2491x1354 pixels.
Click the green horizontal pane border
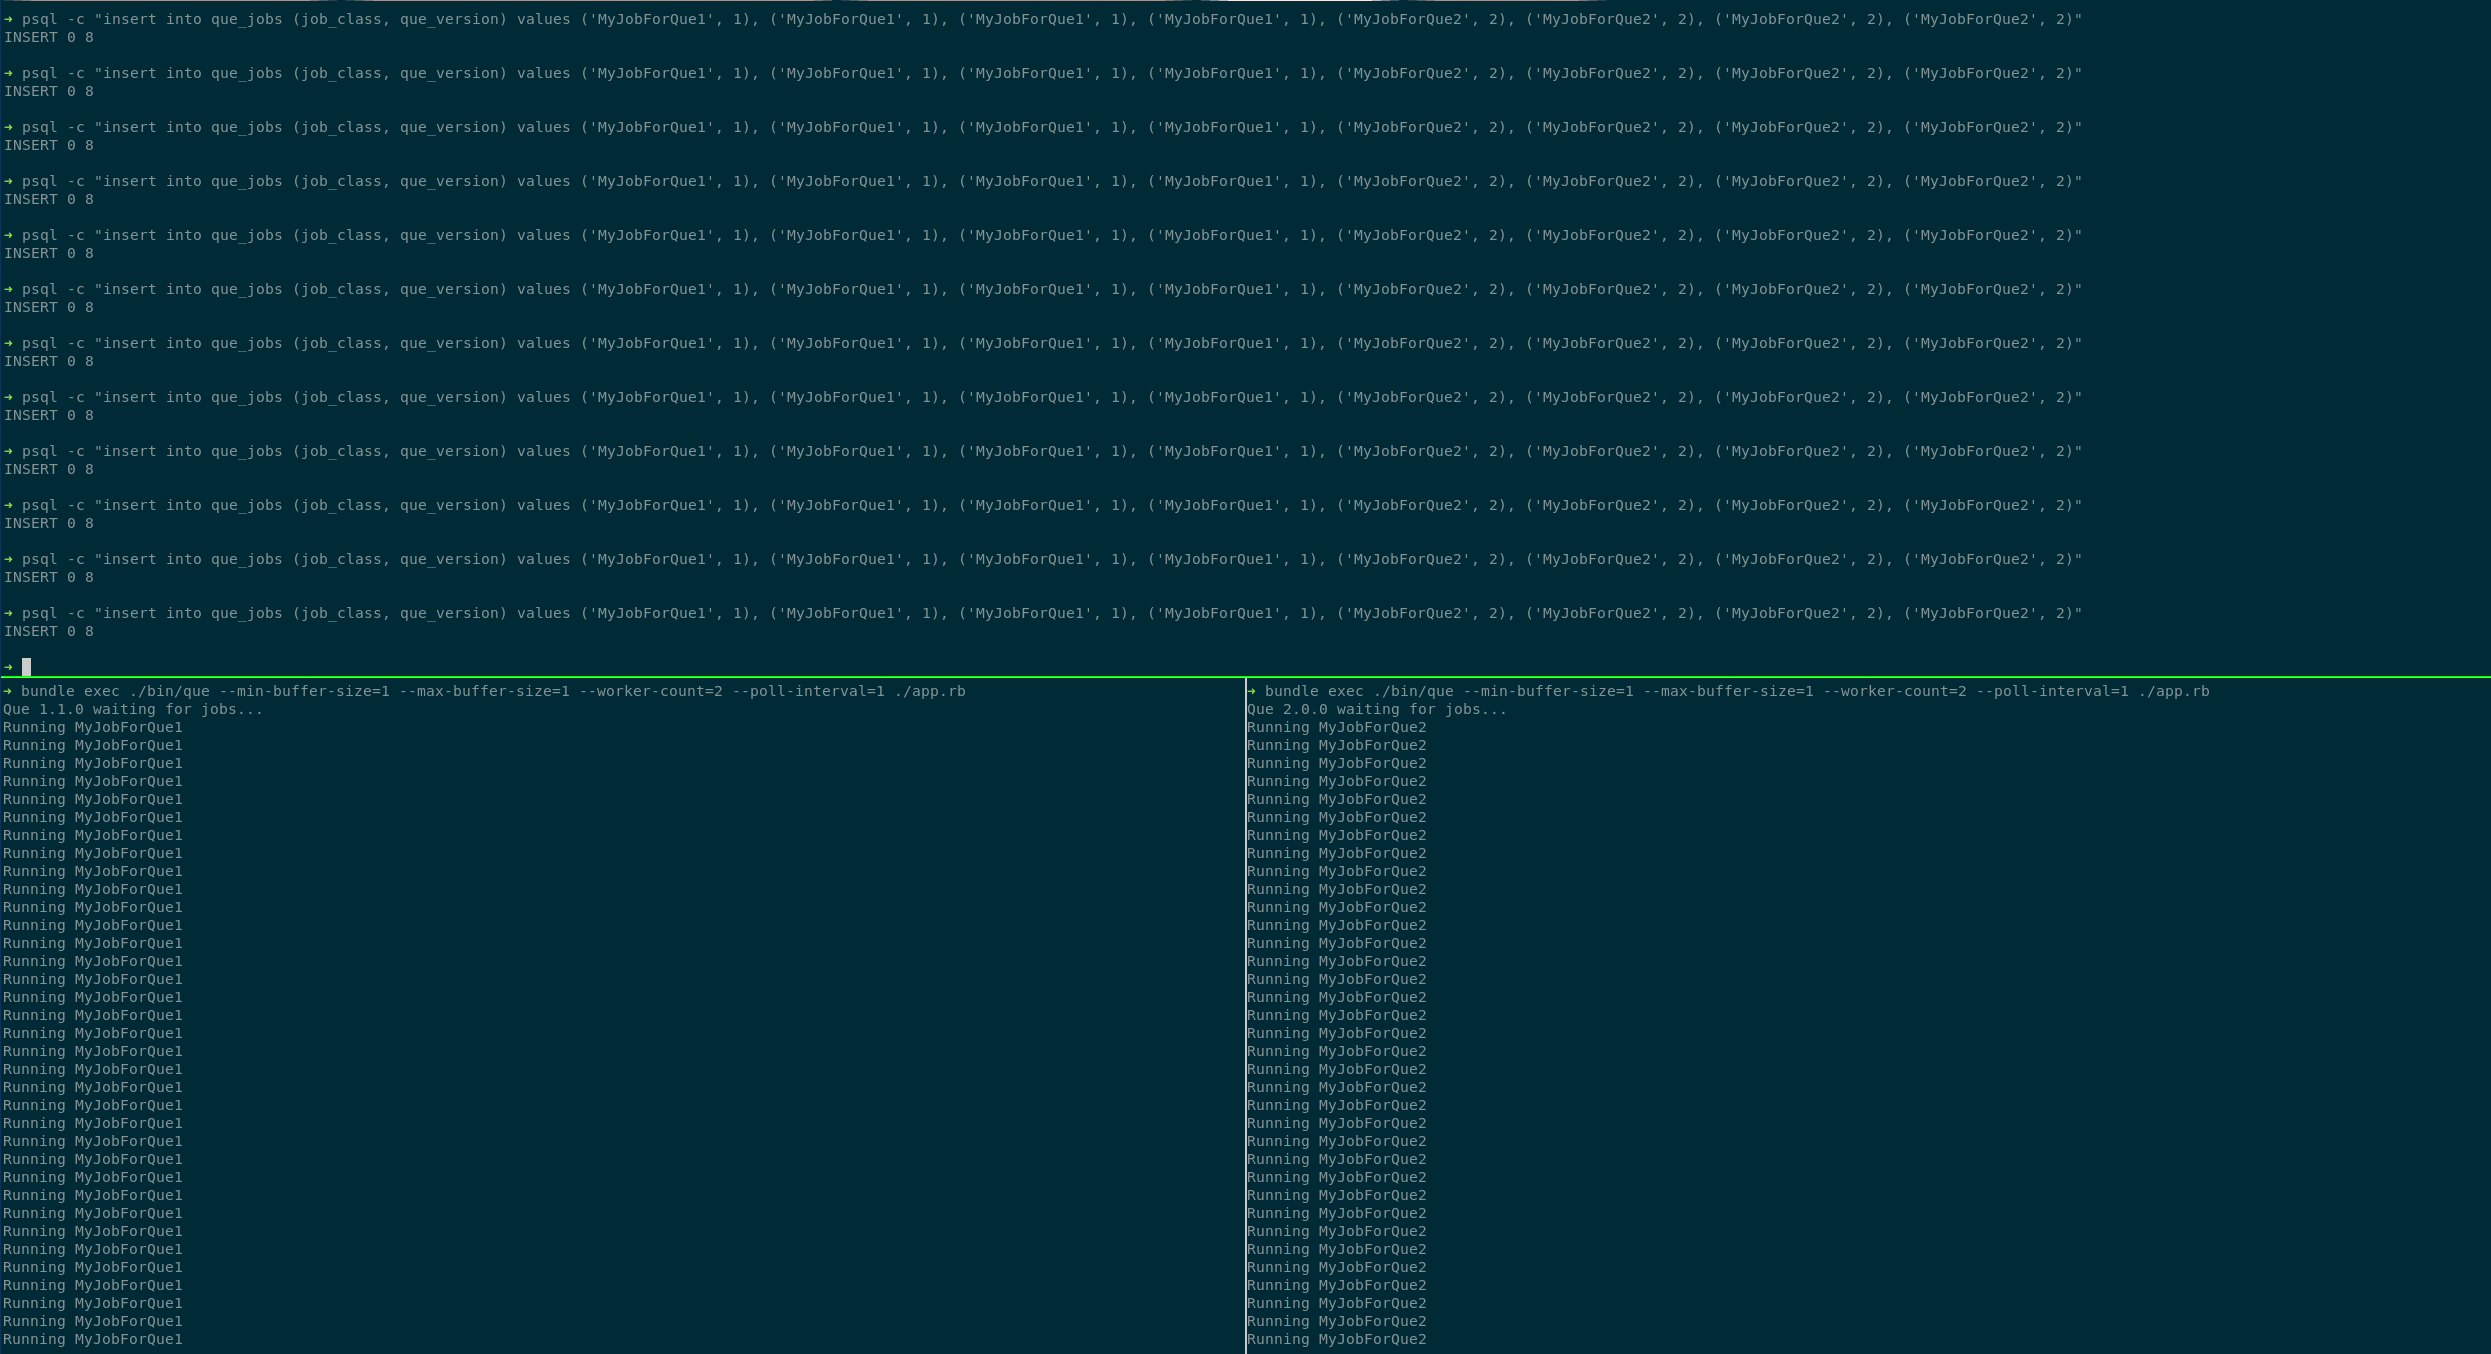pos(1245,677)
